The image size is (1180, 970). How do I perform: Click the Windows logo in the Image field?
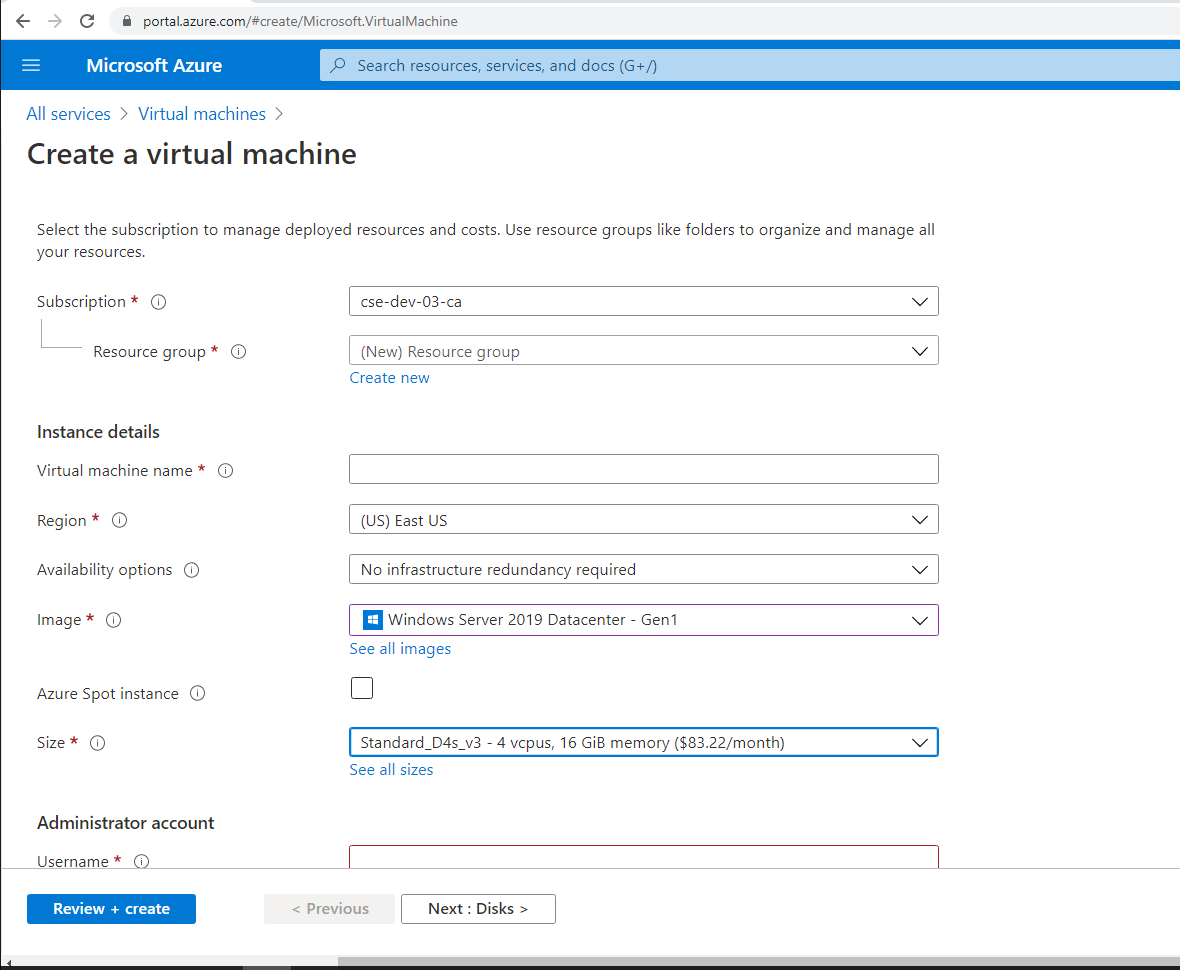372,619
